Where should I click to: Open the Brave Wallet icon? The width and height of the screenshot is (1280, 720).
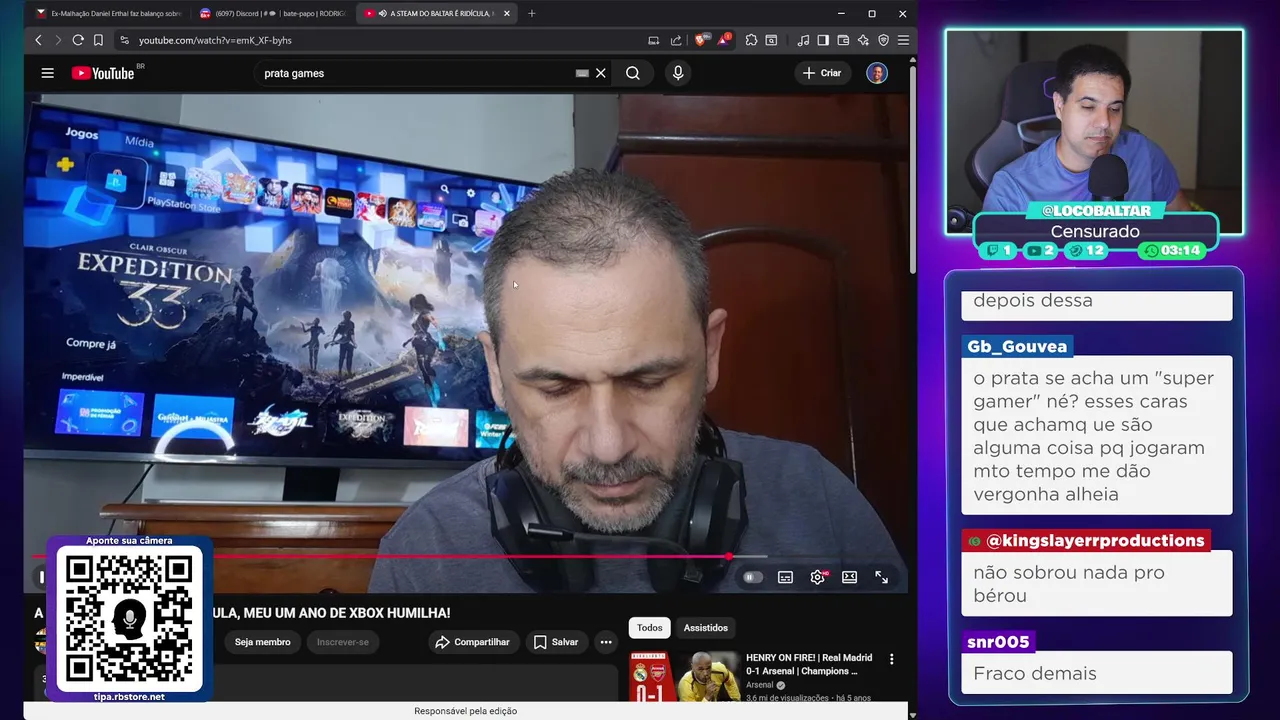pos(843,40)
